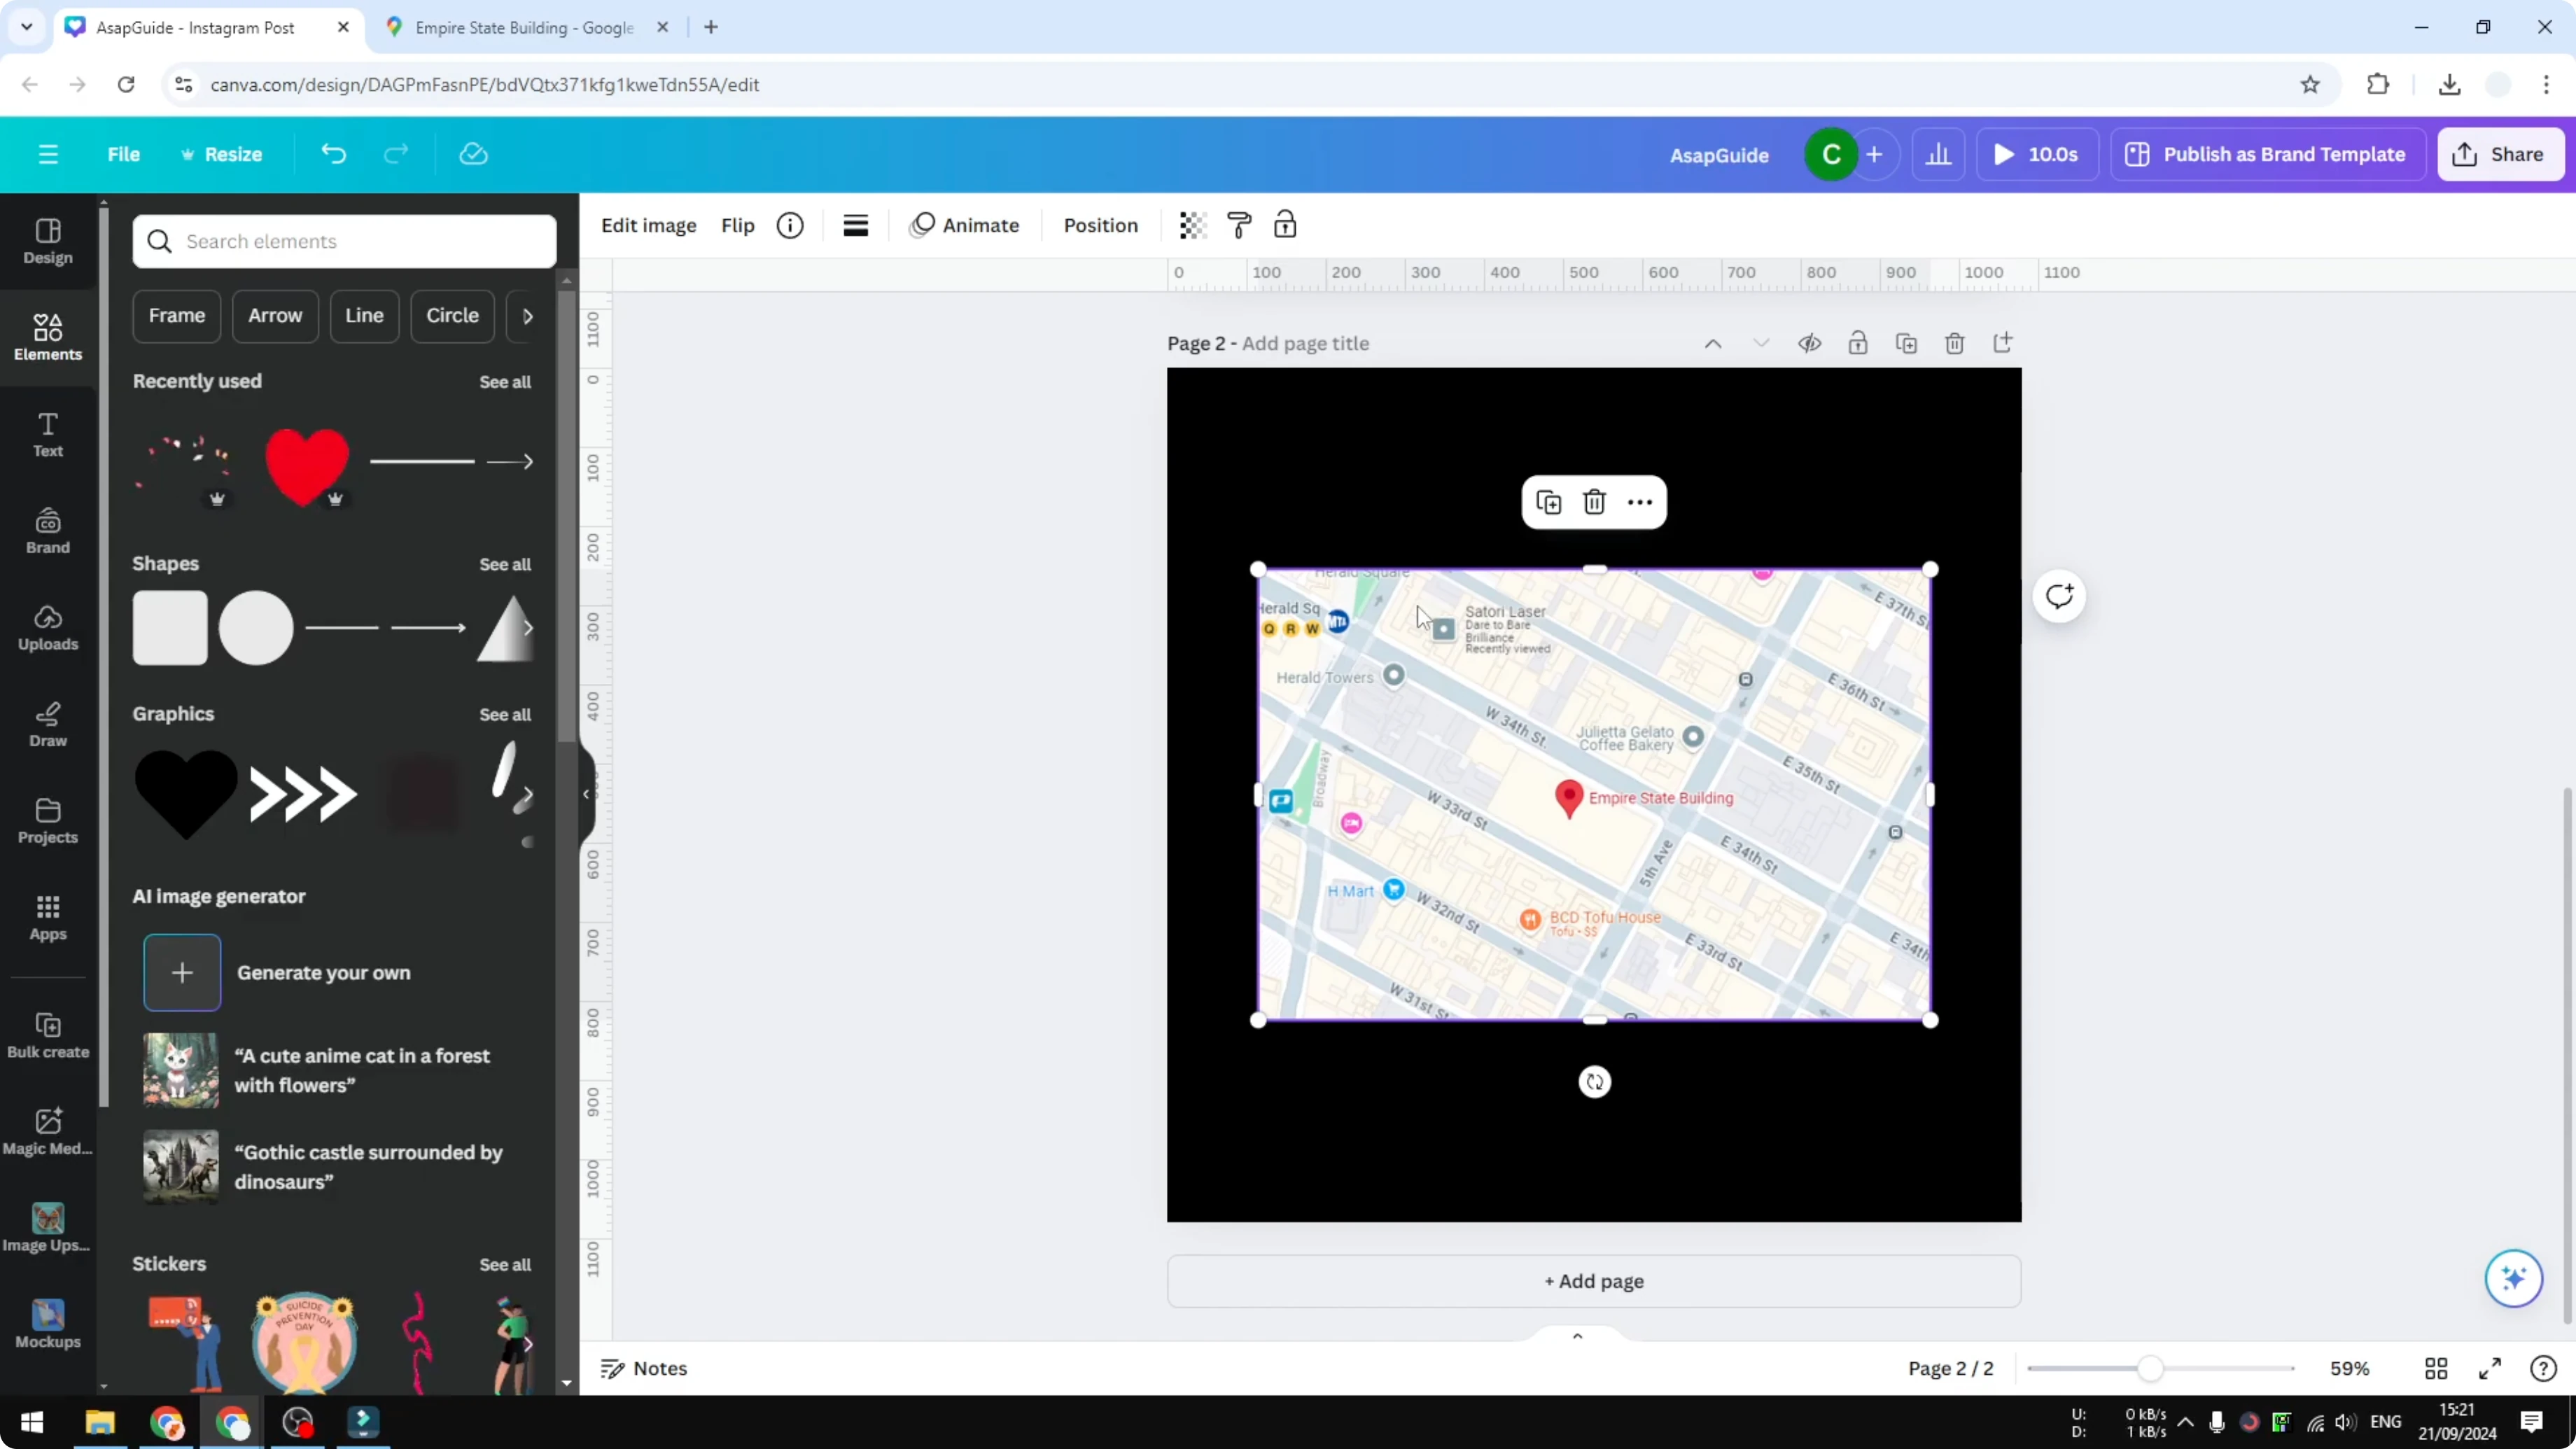Select the Draw tool
Screen dimensions: 2576x1449
48,725
